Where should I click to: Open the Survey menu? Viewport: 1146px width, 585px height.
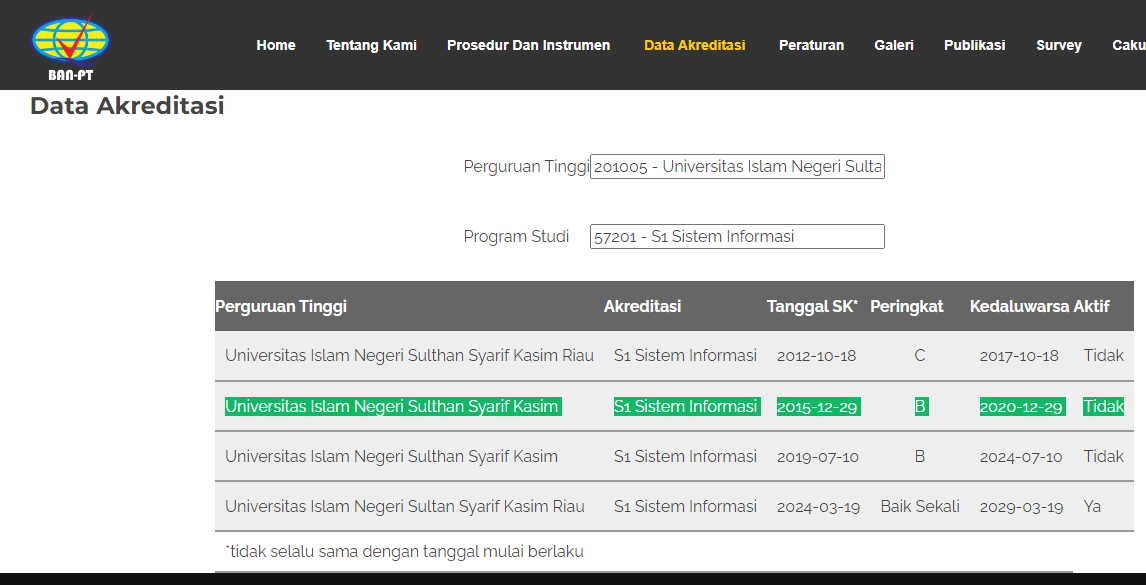click(1058, 45)
